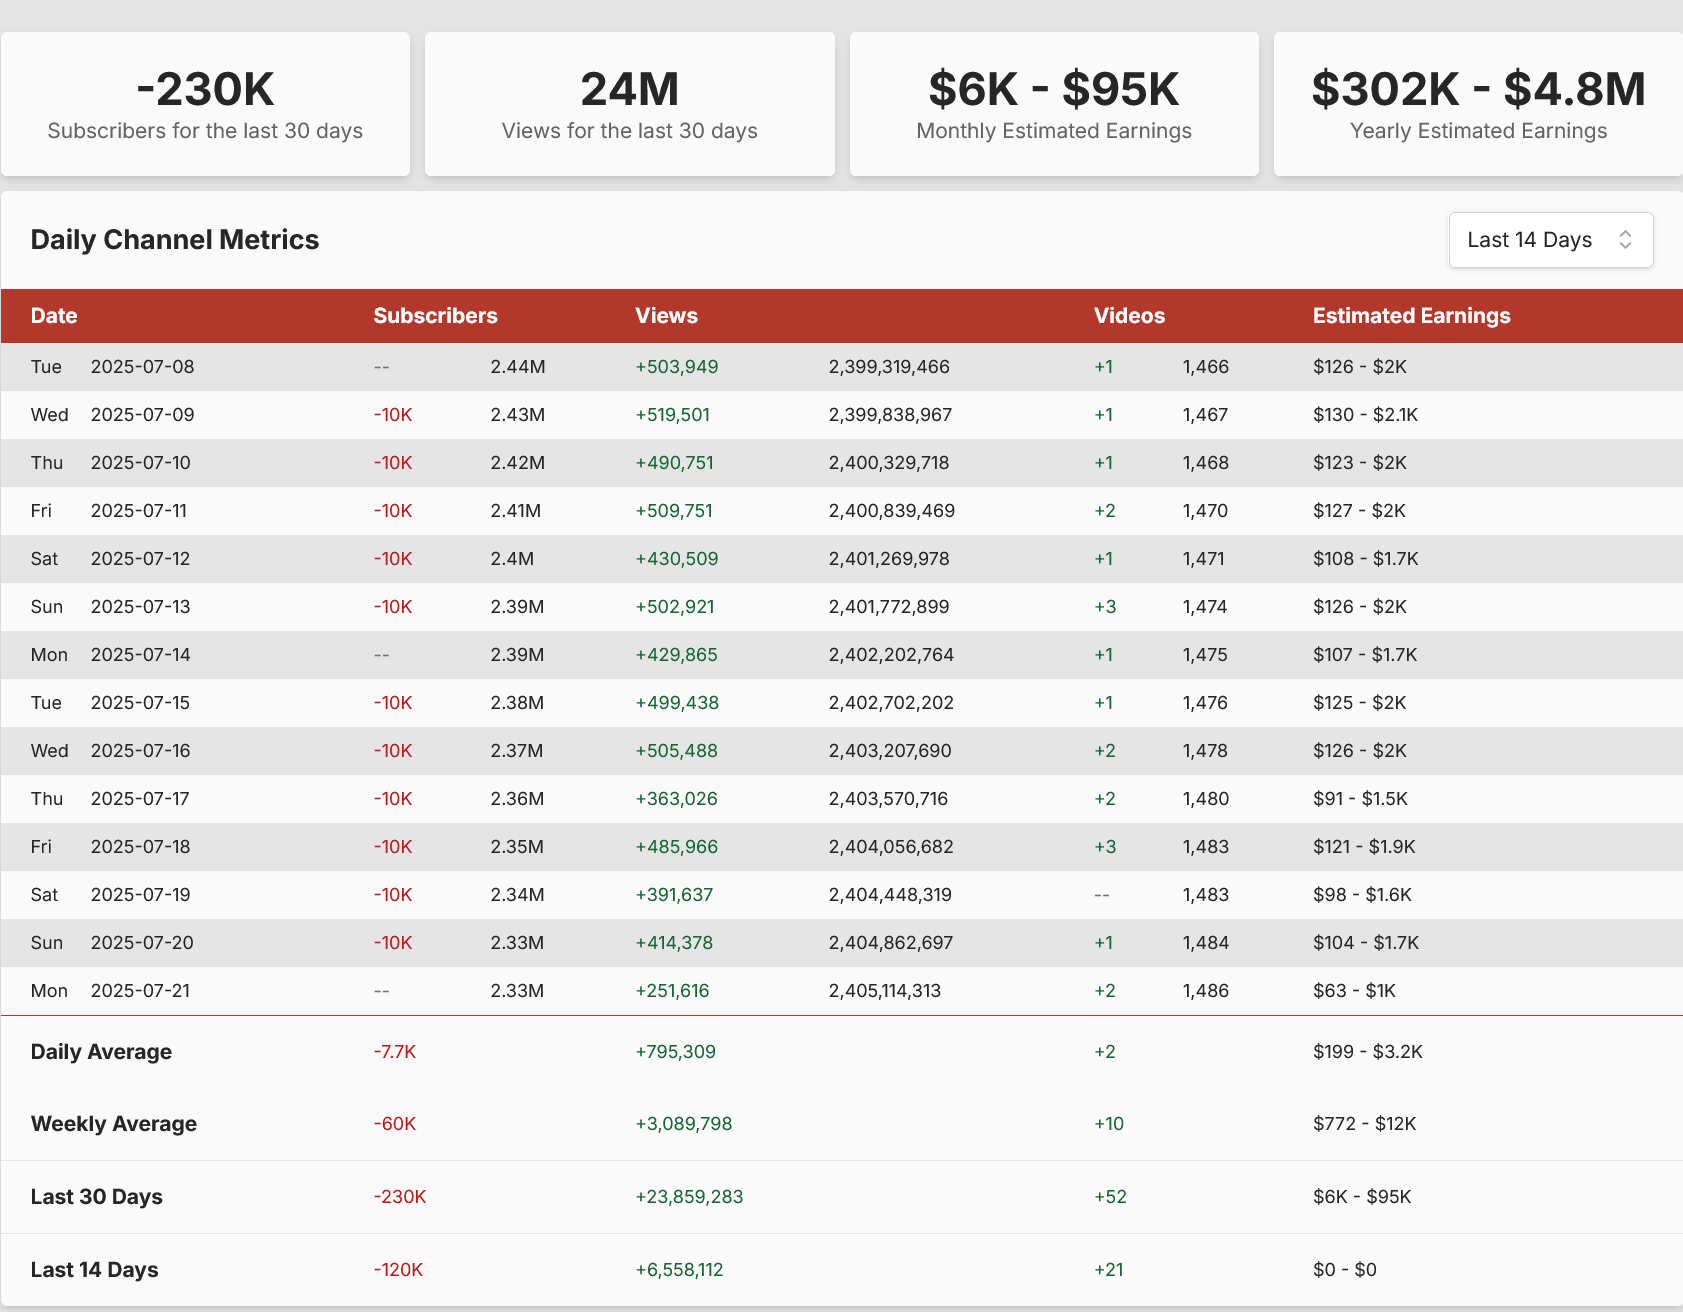Click weekly average views +3,089,798
The image size is (1683, 1312).
(684, 1124)
